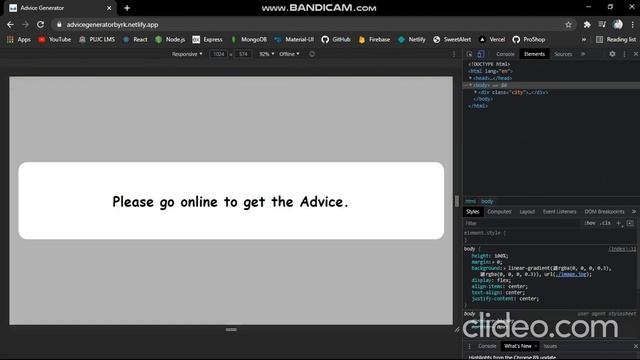Click the forward navigation arrow
This screenshot has width=640, height=360.
tap(25, 24)
